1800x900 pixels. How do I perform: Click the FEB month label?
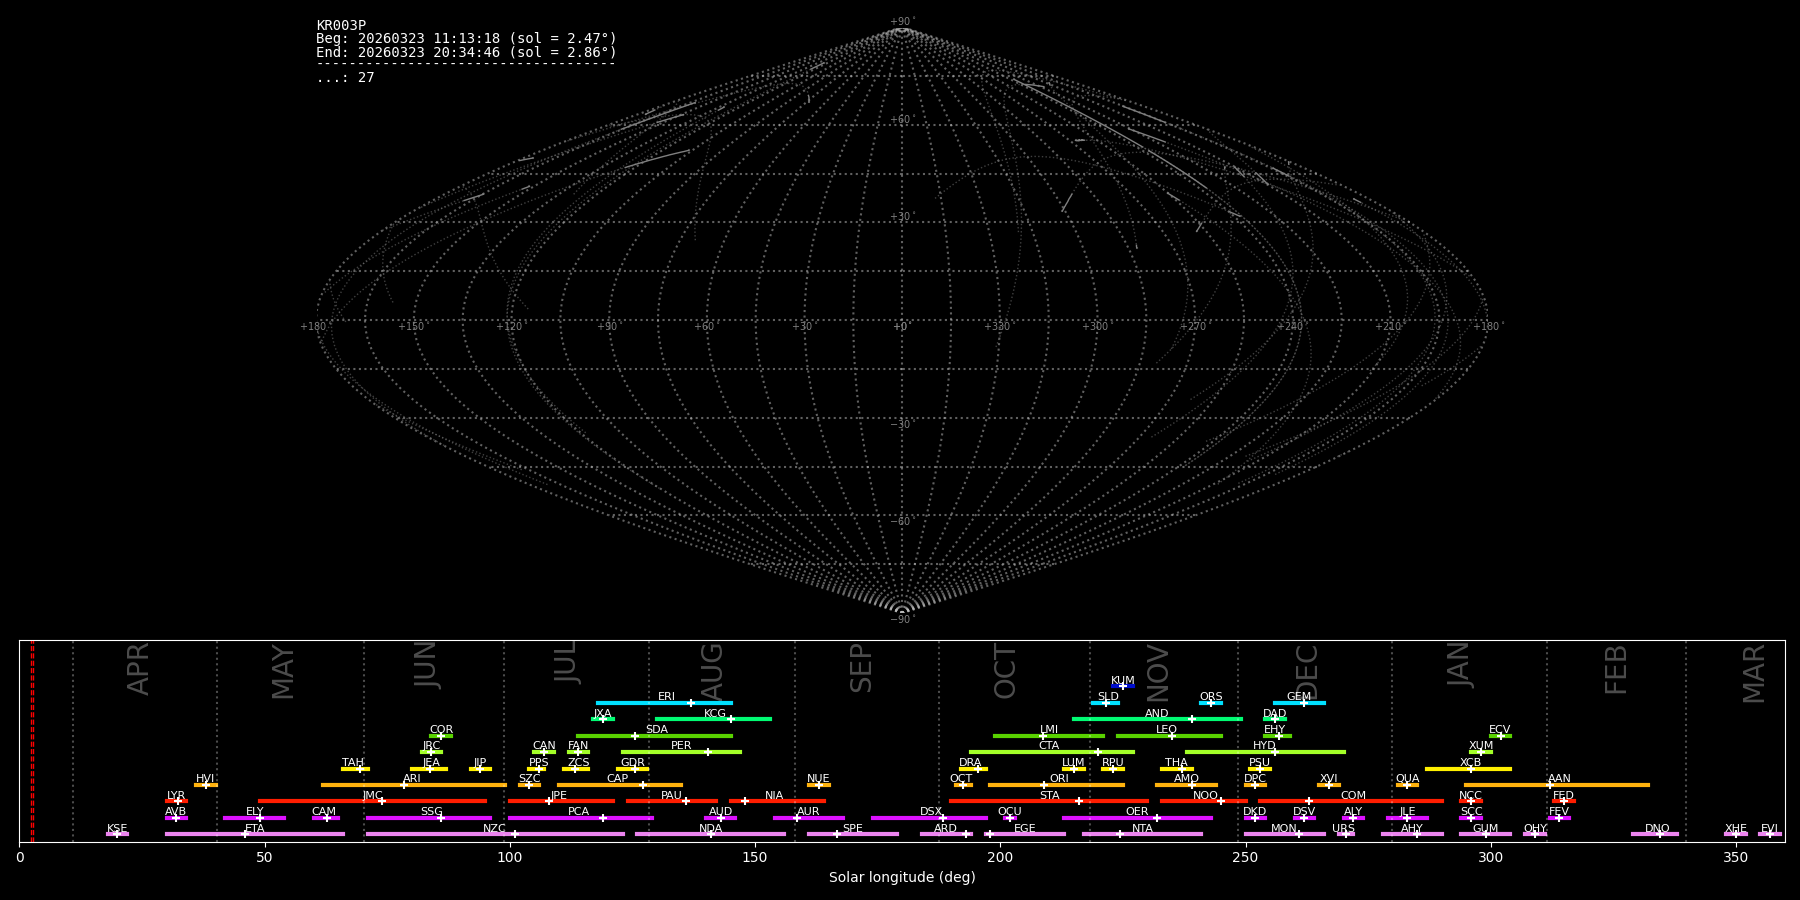[1616, 670]
